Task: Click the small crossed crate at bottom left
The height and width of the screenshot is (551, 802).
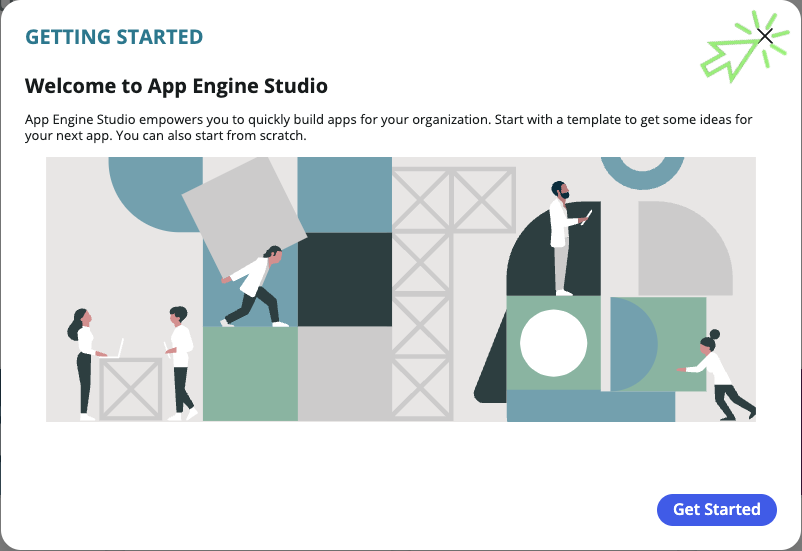Action: (130, 388)
